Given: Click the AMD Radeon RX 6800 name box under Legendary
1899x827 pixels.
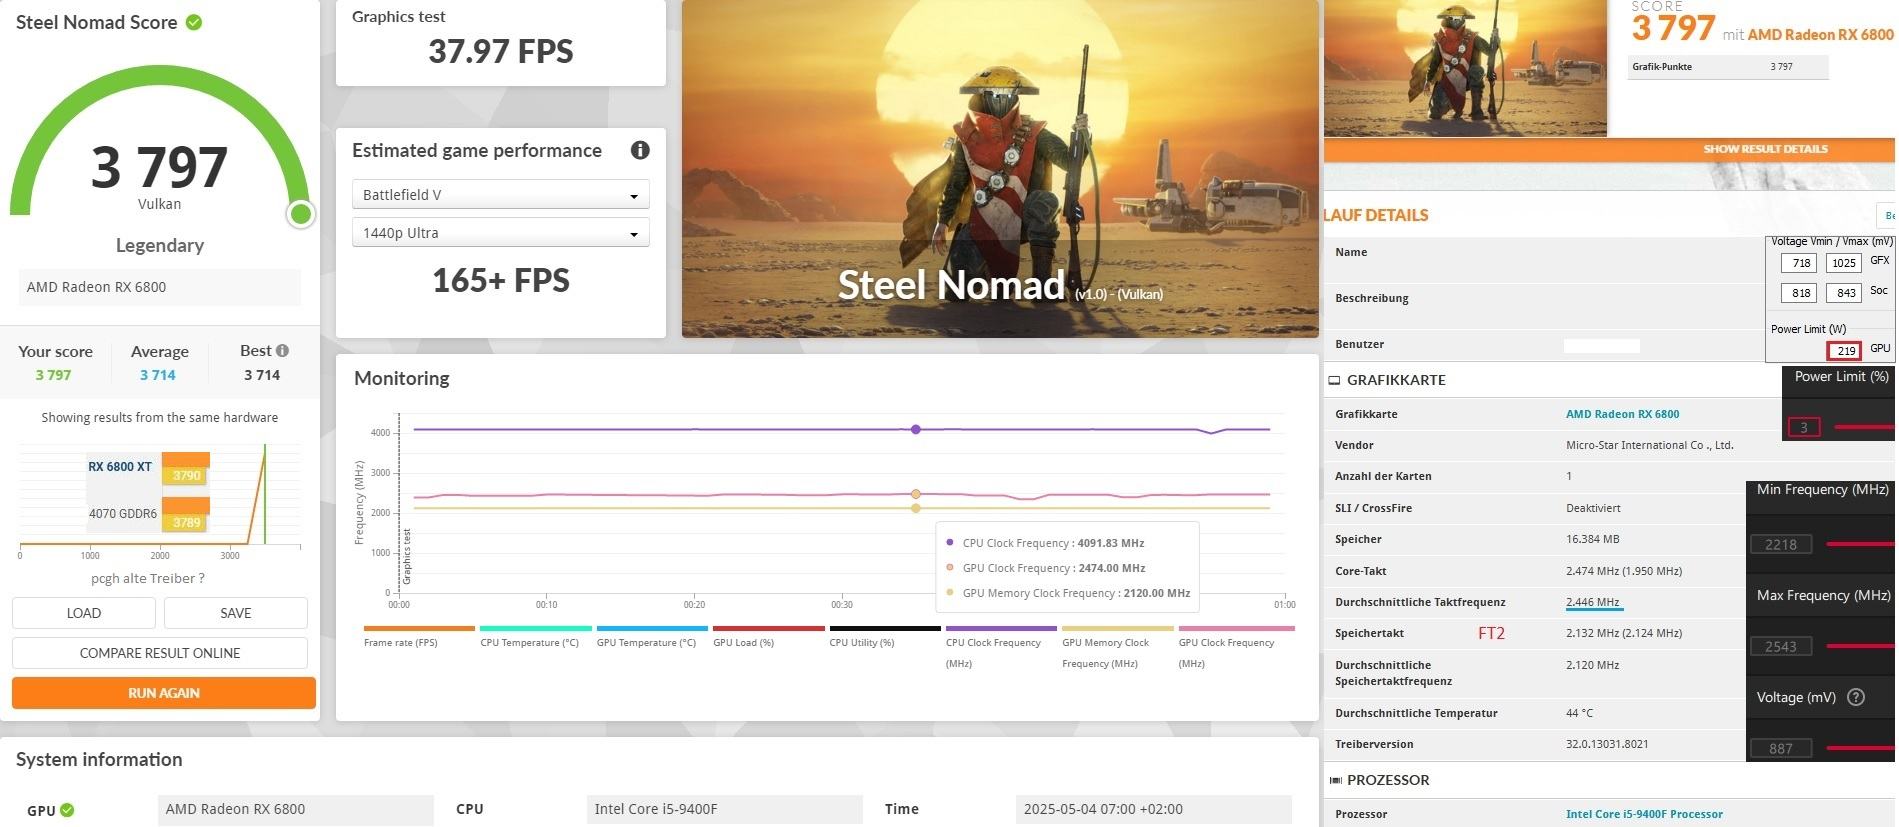Looking at the screenshot, I should click(x=160, y=287).
